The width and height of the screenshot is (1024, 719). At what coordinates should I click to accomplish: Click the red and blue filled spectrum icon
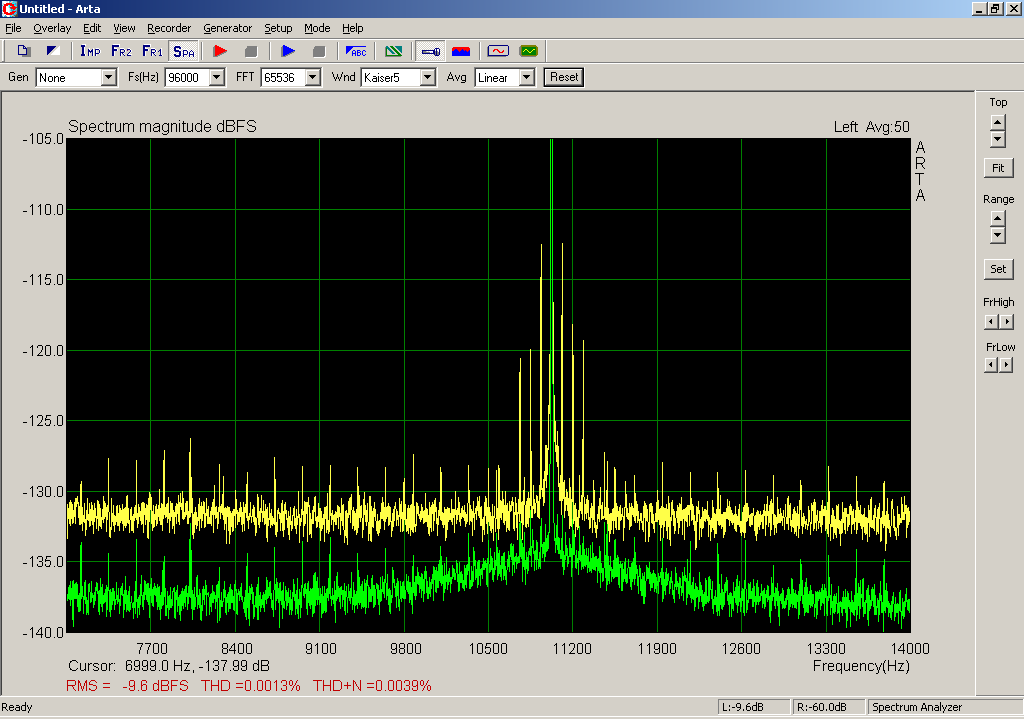[461, 51]
